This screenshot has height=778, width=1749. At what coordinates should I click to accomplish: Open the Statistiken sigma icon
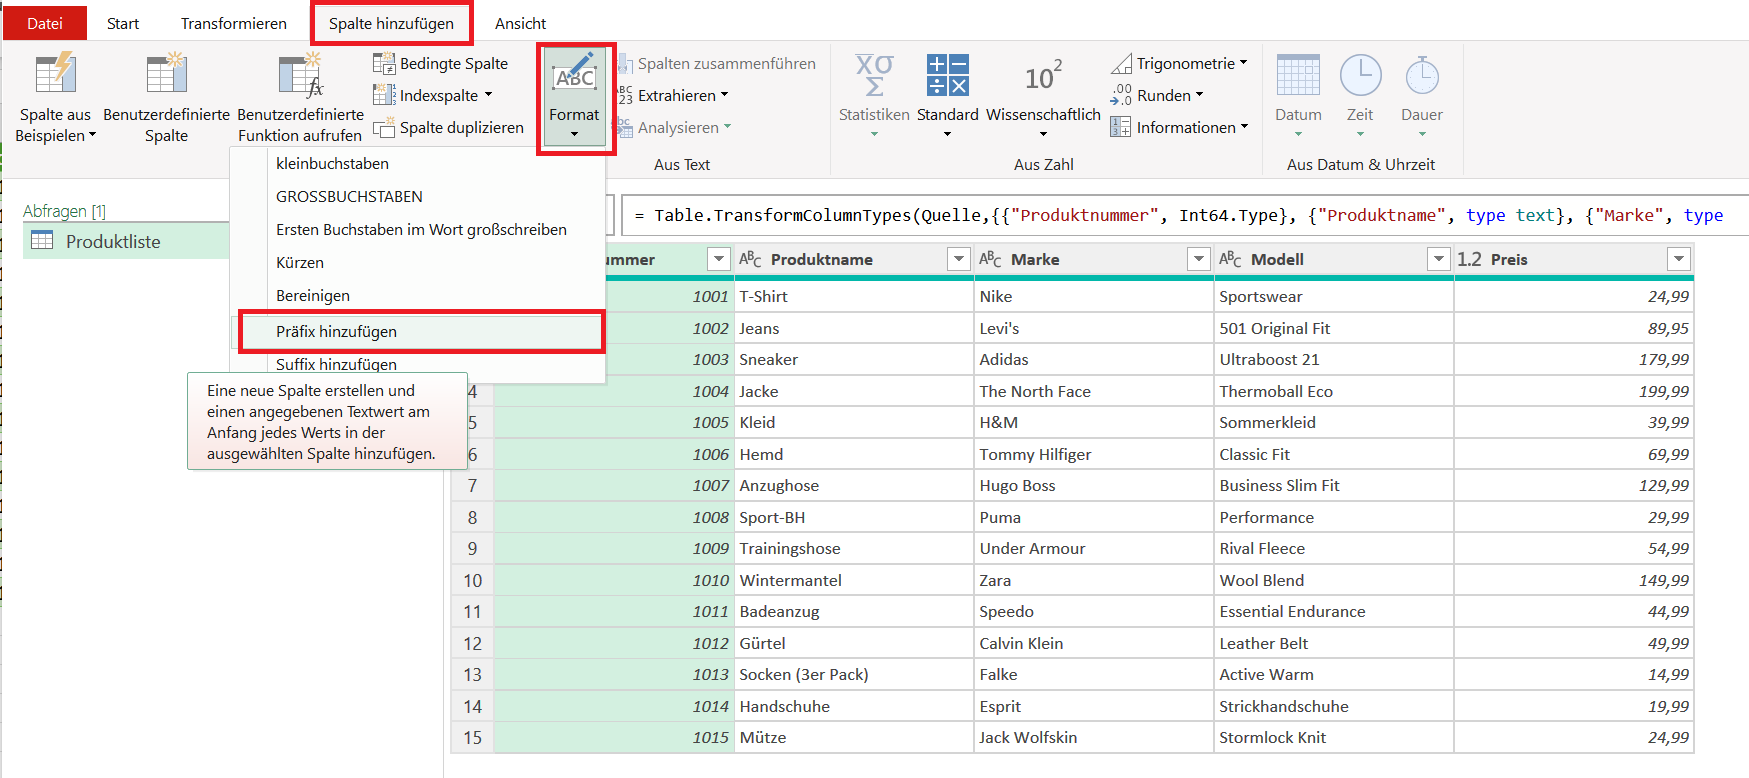coord(874,75)
